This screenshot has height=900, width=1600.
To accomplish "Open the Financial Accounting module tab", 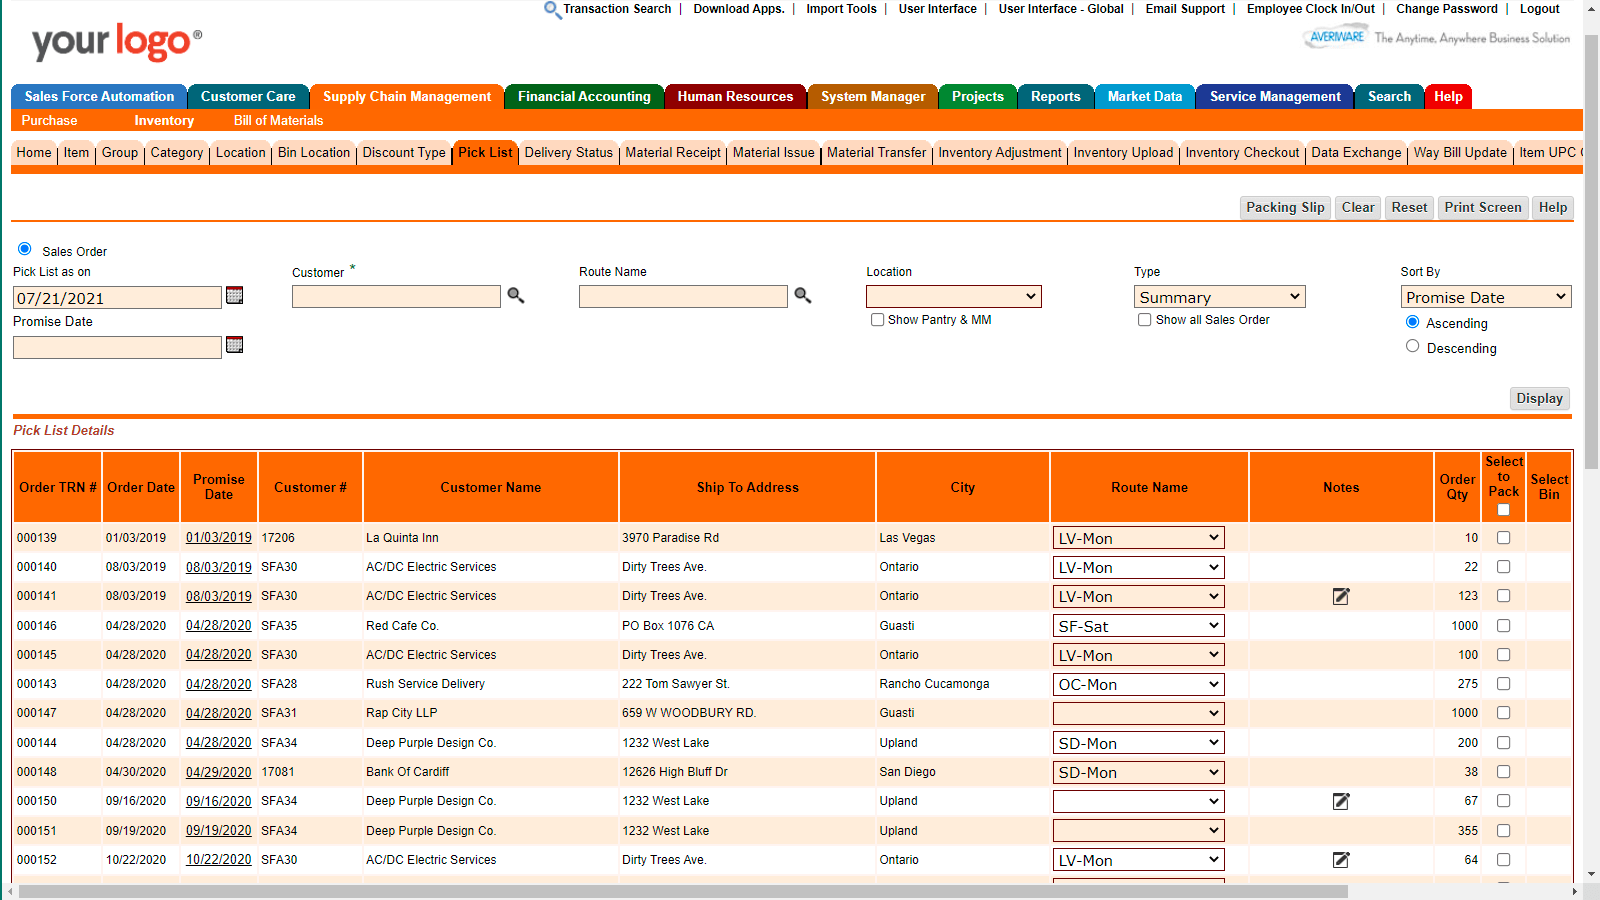I will click(583, 96).
